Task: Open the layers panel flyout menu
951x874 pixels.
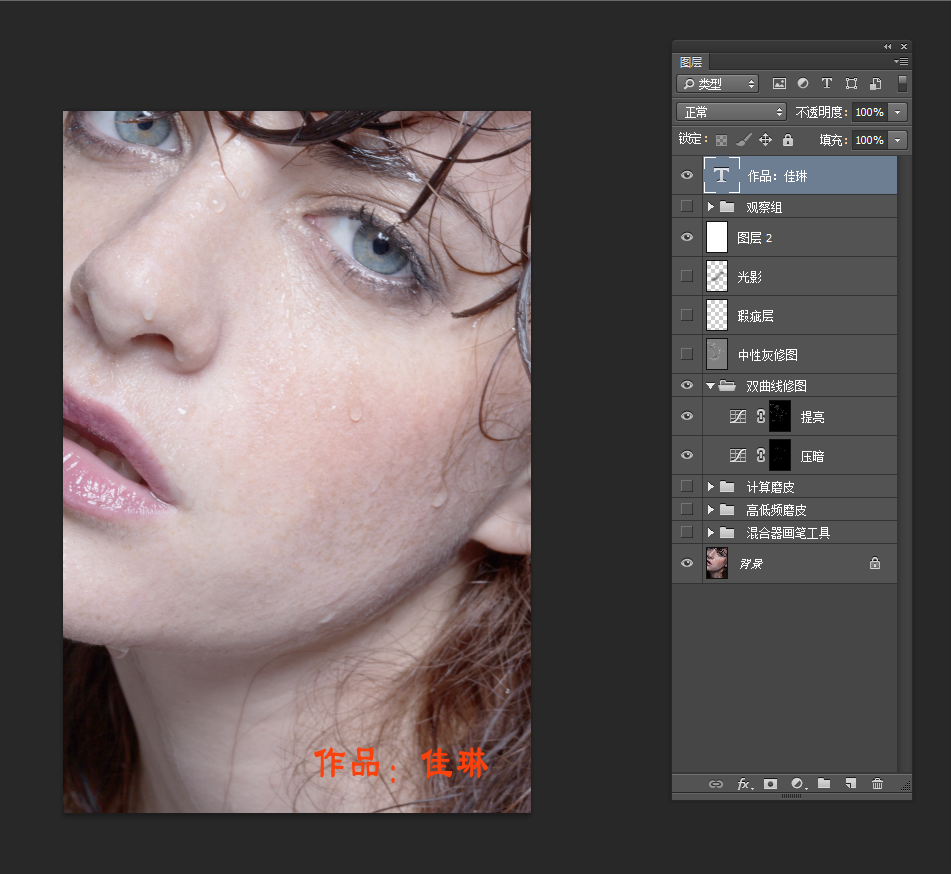Action: (x=902, y=62)
